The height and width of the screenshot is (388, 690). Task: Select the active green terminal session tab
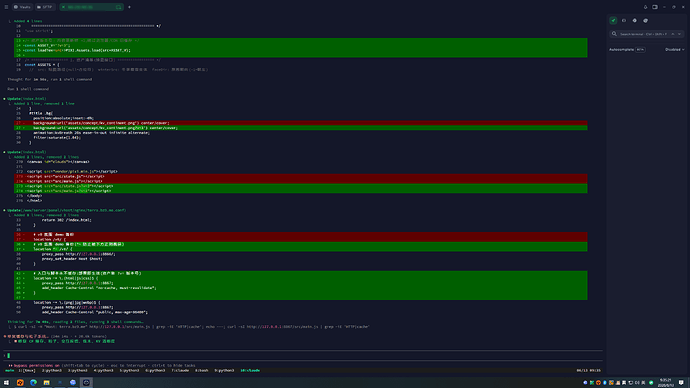tap(91, 7)
